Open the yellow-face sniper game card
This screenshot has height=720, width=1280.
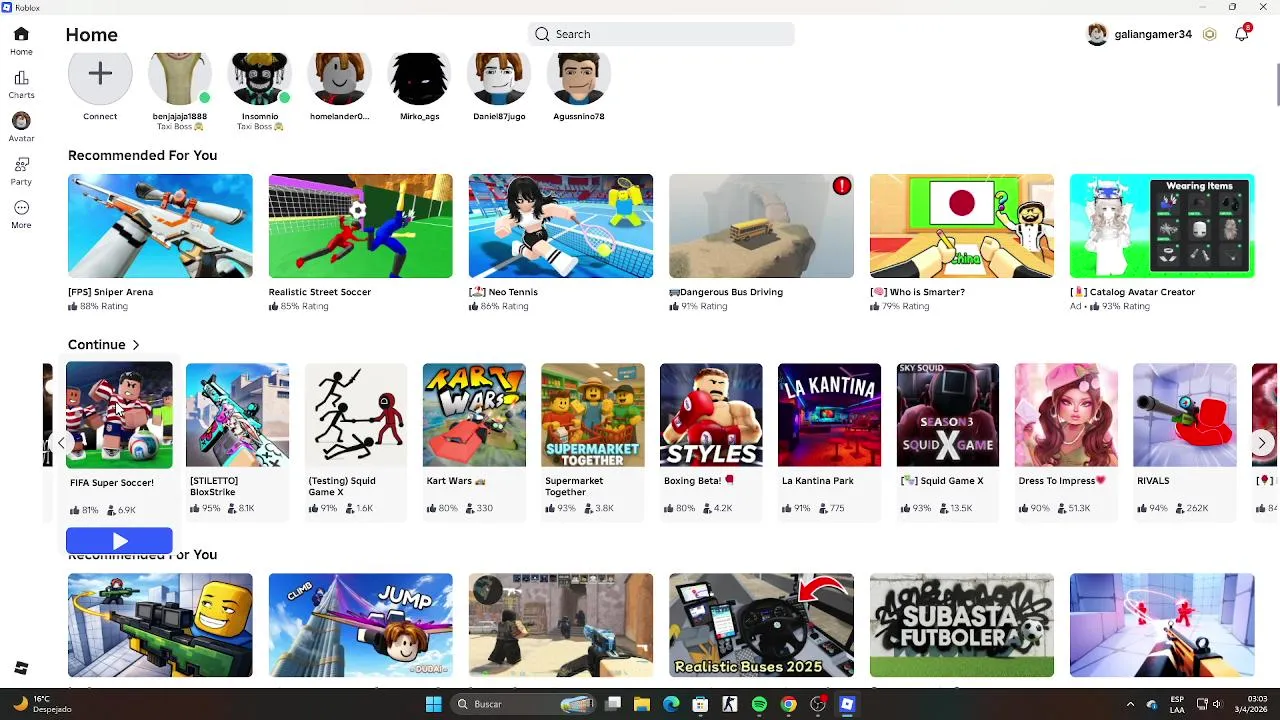coord(160,625)
